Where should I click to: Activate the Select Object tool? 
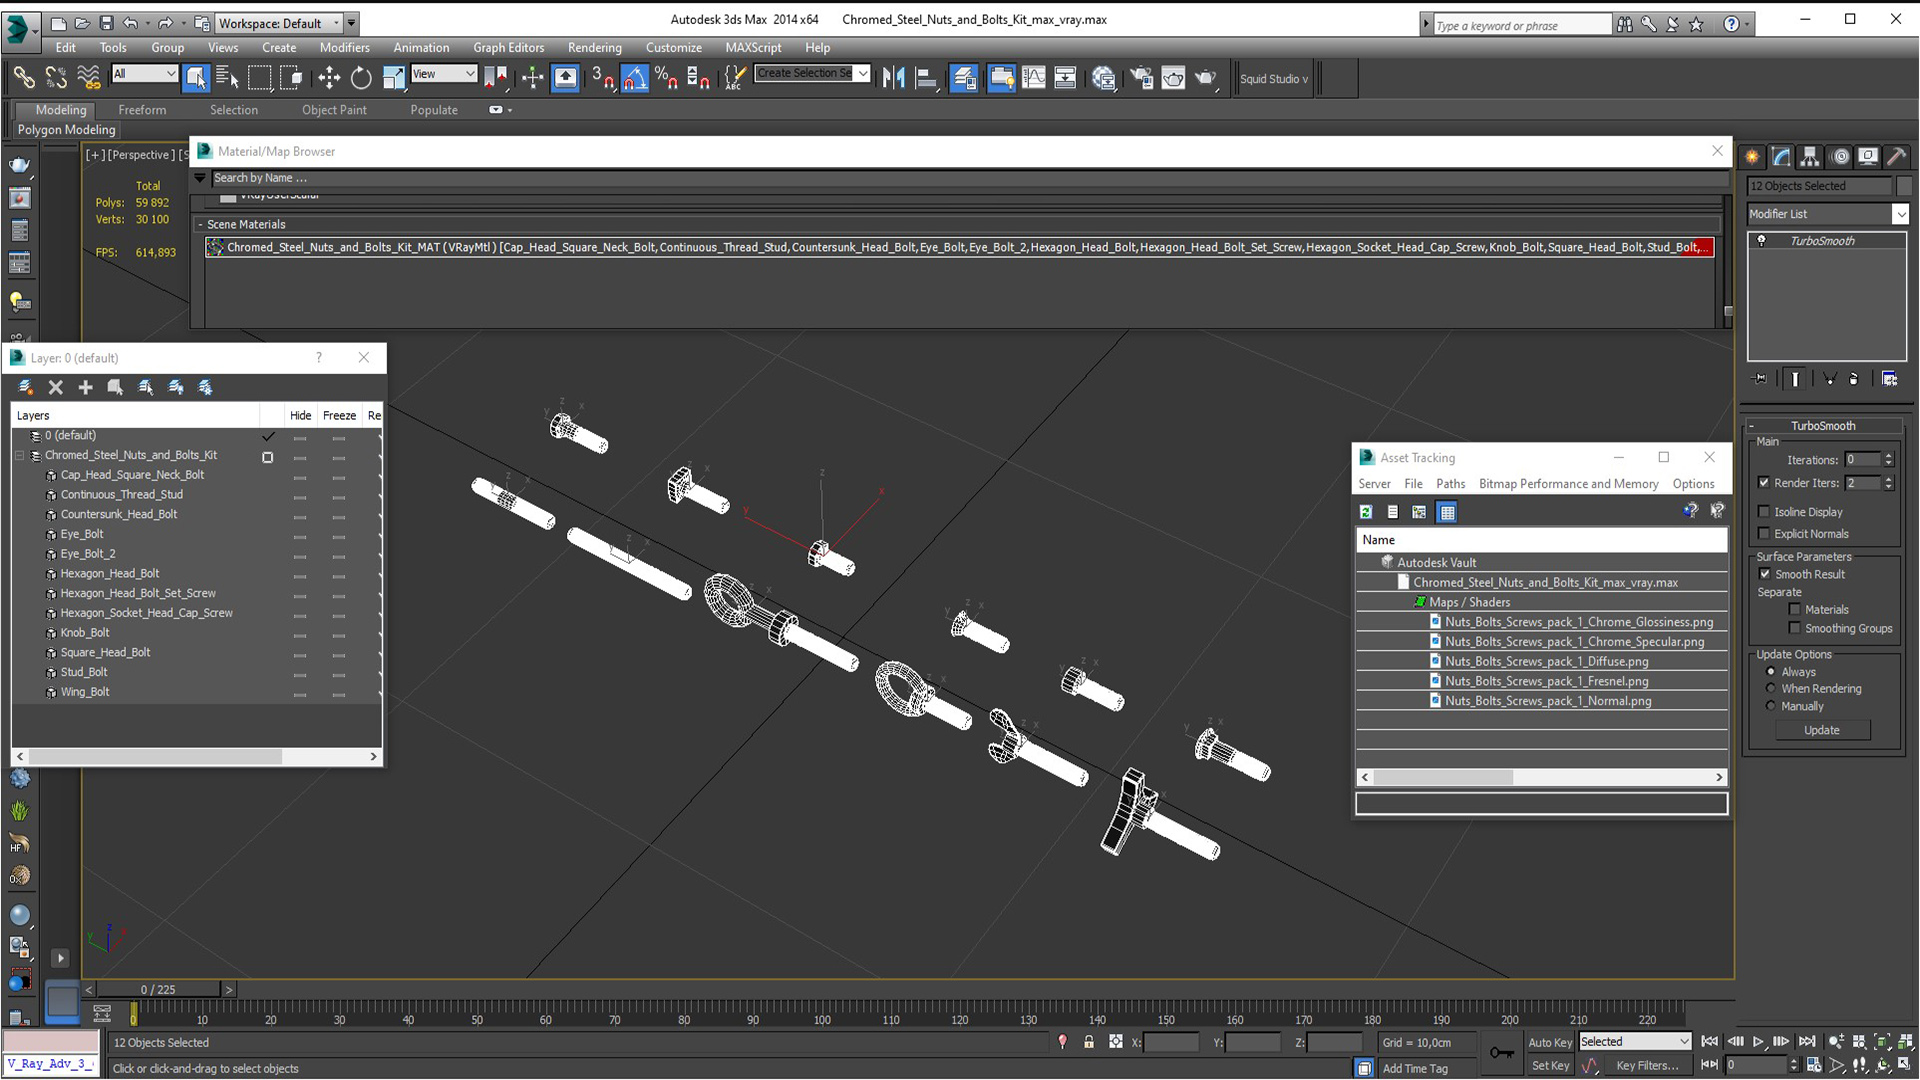(x=196, y=78)
